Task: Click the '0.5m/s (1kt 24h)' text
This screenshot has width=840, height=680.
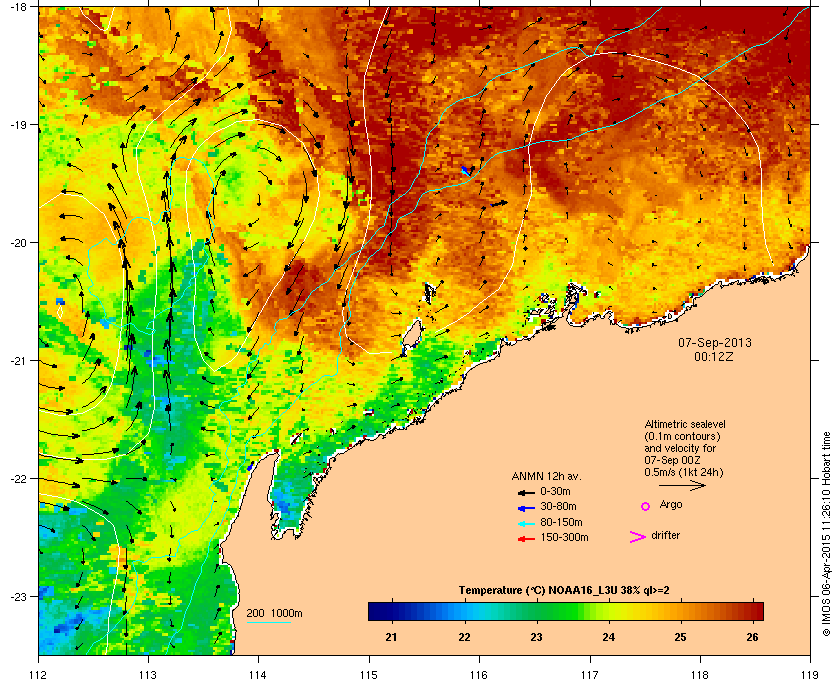Action: click(684, 473)
